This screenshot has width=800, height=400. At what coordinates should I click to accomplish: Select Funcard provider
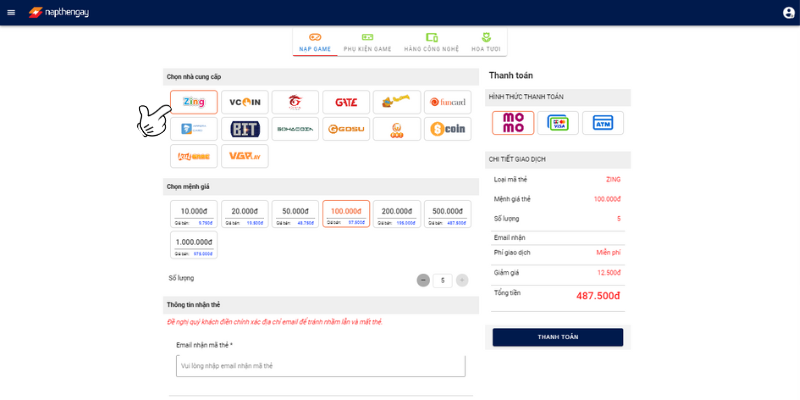tap(447, 102)
